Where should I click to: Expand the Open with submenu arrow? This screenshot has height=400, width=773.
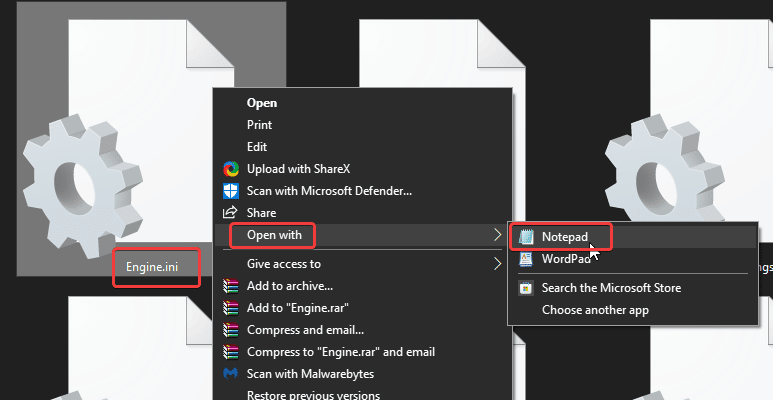(x=497, y=235)
